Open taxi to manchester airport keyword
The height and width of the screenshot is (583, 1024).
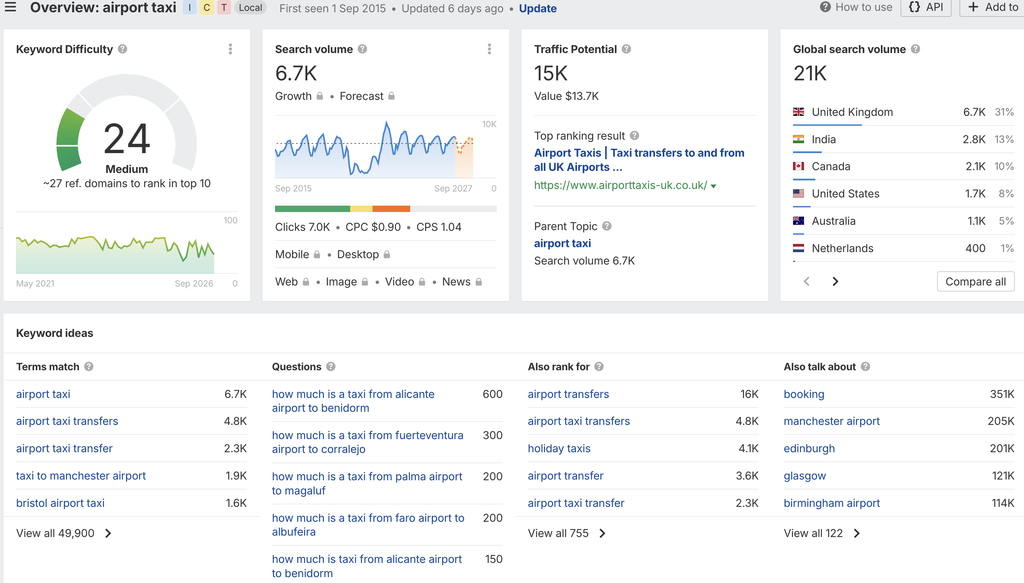coord(81,476)
